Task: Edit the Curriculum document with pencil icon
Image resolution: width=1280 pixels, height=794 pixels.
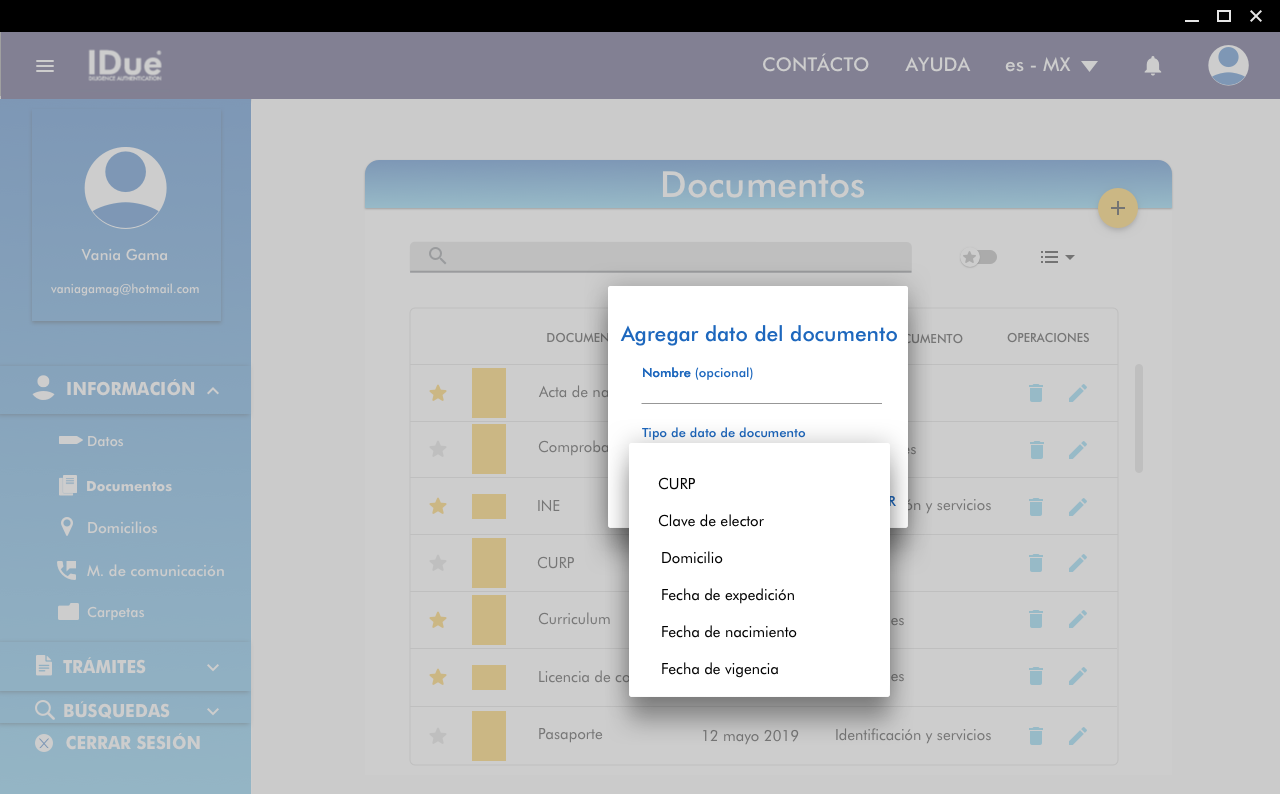Action: (x=1077, y=620)
